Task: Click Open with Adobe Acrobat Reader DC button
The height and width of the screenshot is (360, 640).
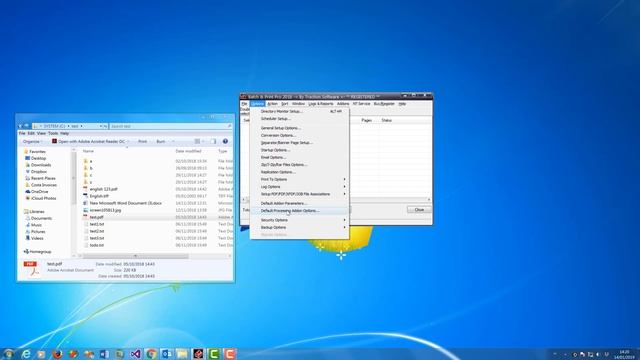Action: click(x=90, y=141)
